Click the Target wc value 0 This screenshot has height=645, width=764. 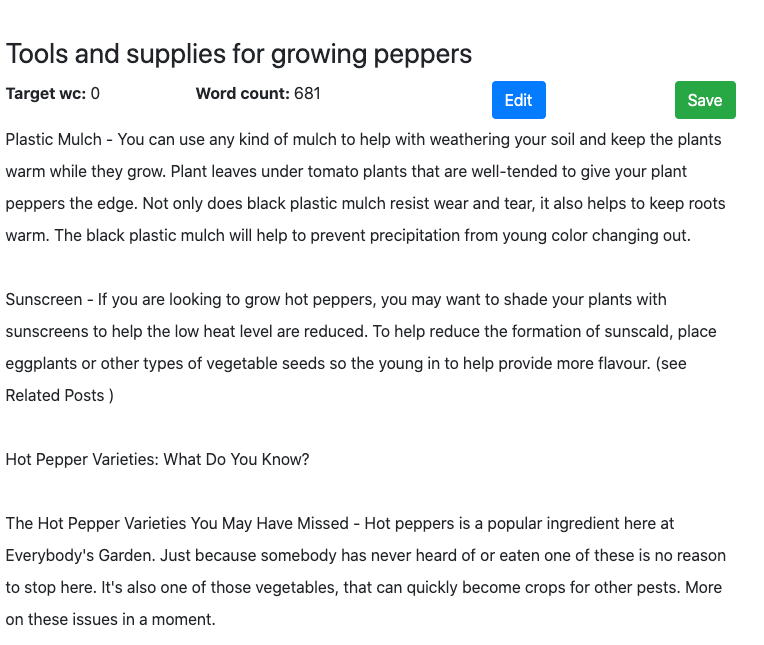pyautogui.click(x=95, y=94)
